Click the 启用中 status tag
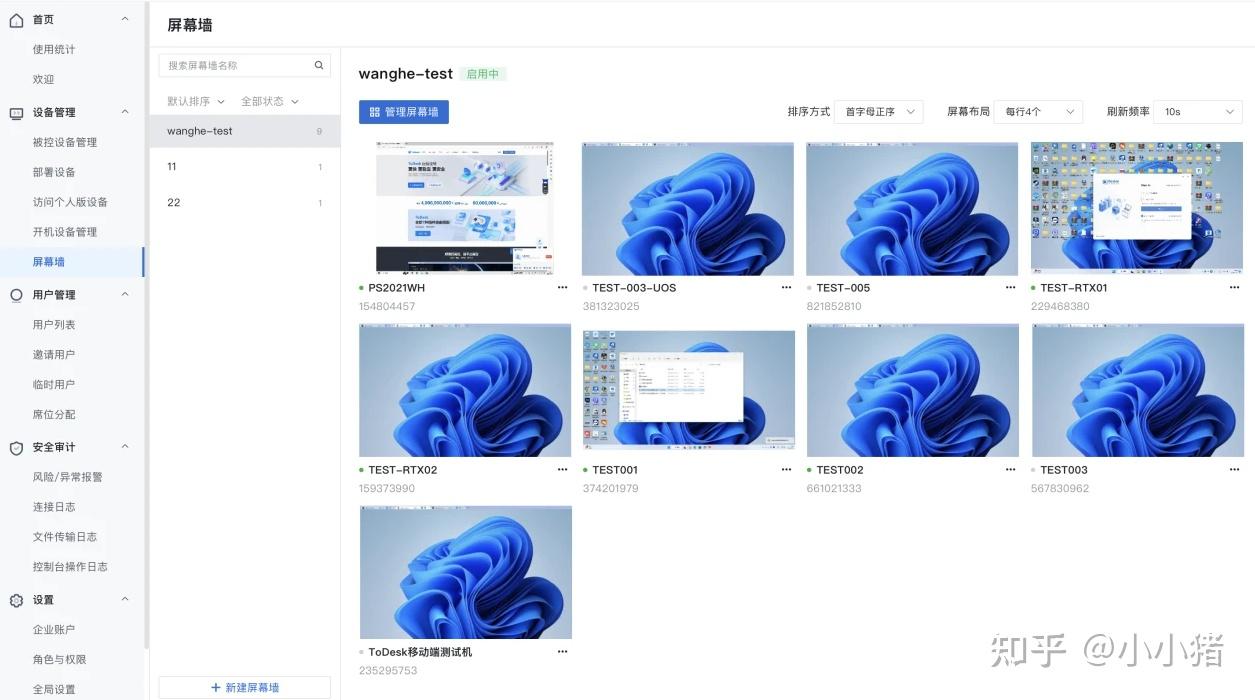Screen dimensions: 1255x700 pyautogui.click(x=483, y=74)
